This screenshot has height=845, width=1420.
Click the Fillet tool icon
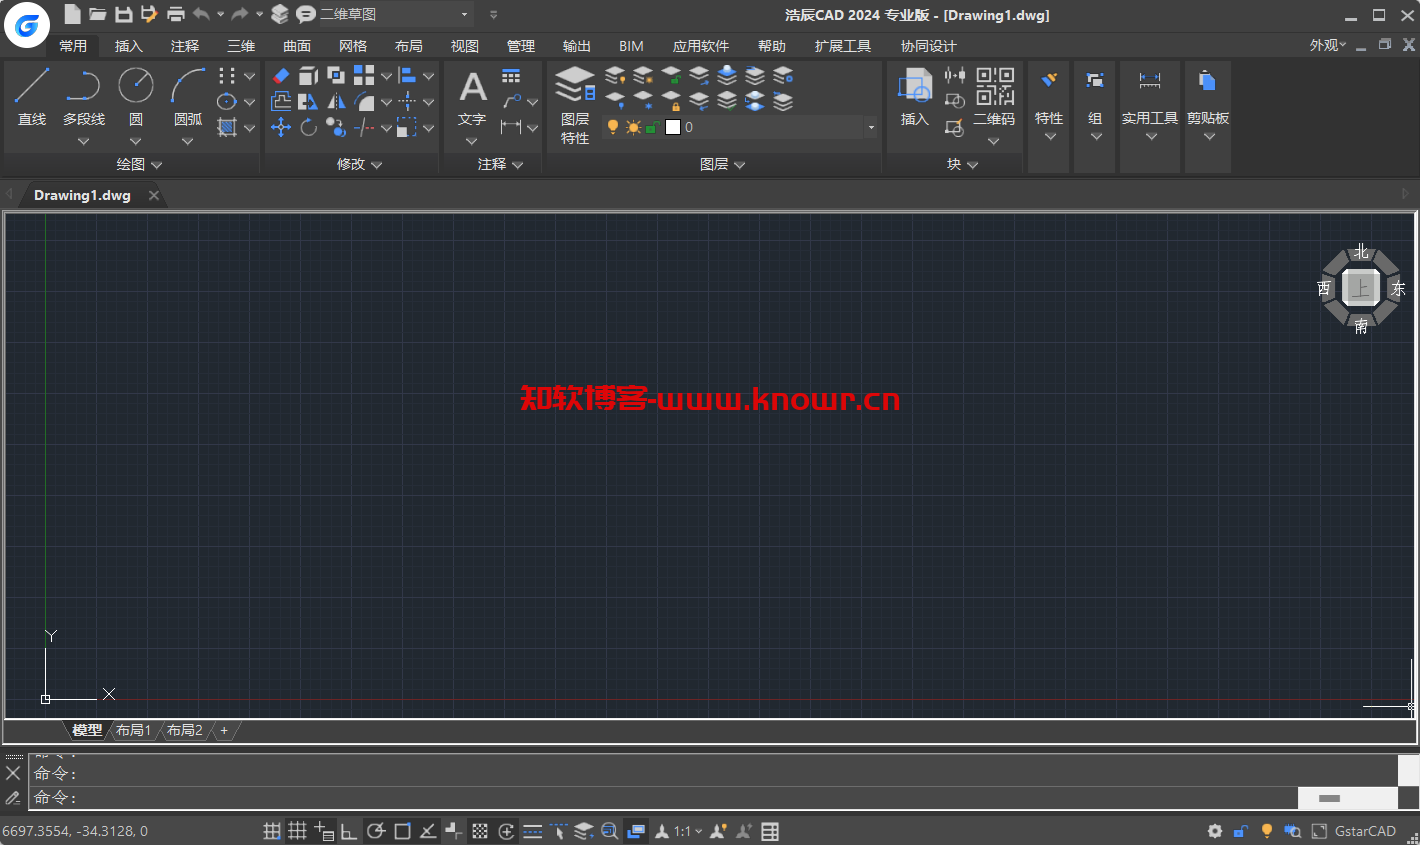[365, 102]
